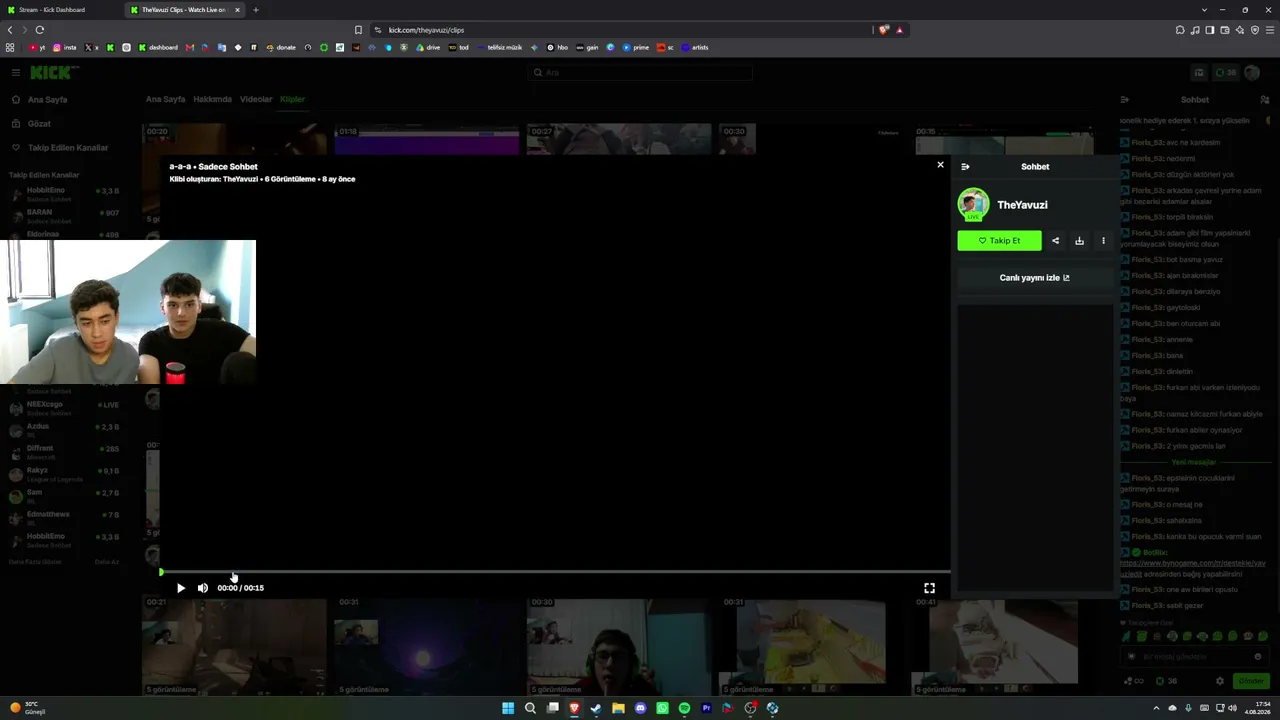Open the telifsiz müzik bookmark
The width and height of the screenshot is (1280, 720).
click(x=500, y=47)
